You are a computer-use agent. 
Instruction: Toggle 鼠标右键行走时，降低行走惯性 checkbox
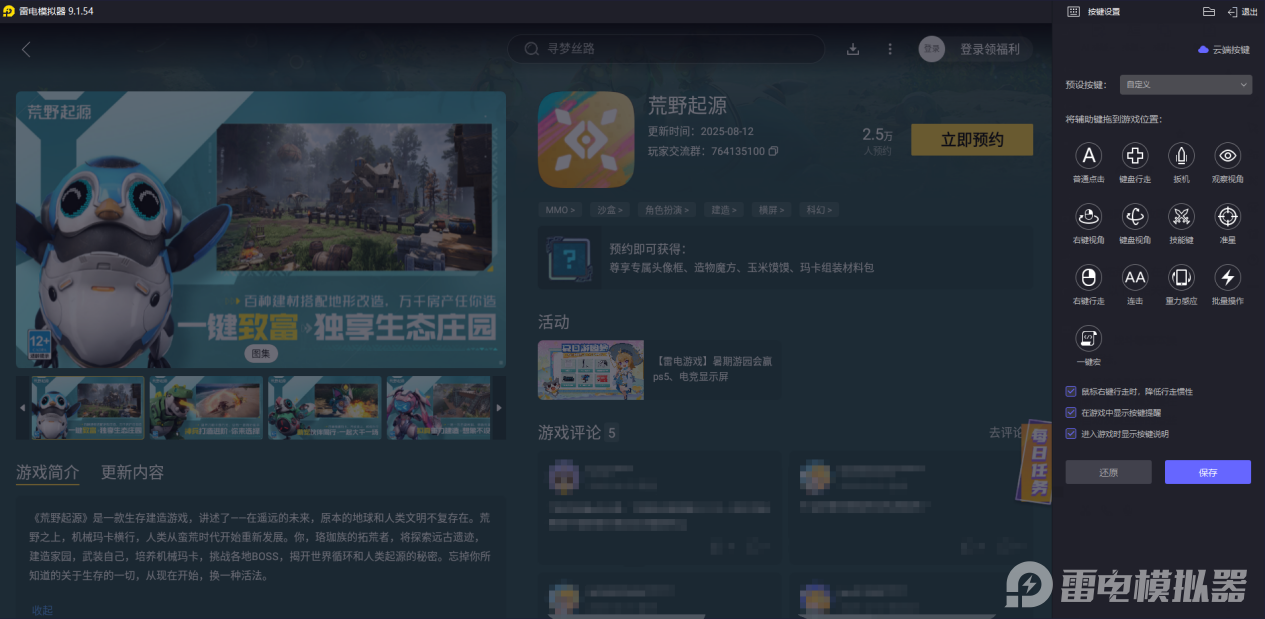pyautogui.click(x=1071, y=391)
